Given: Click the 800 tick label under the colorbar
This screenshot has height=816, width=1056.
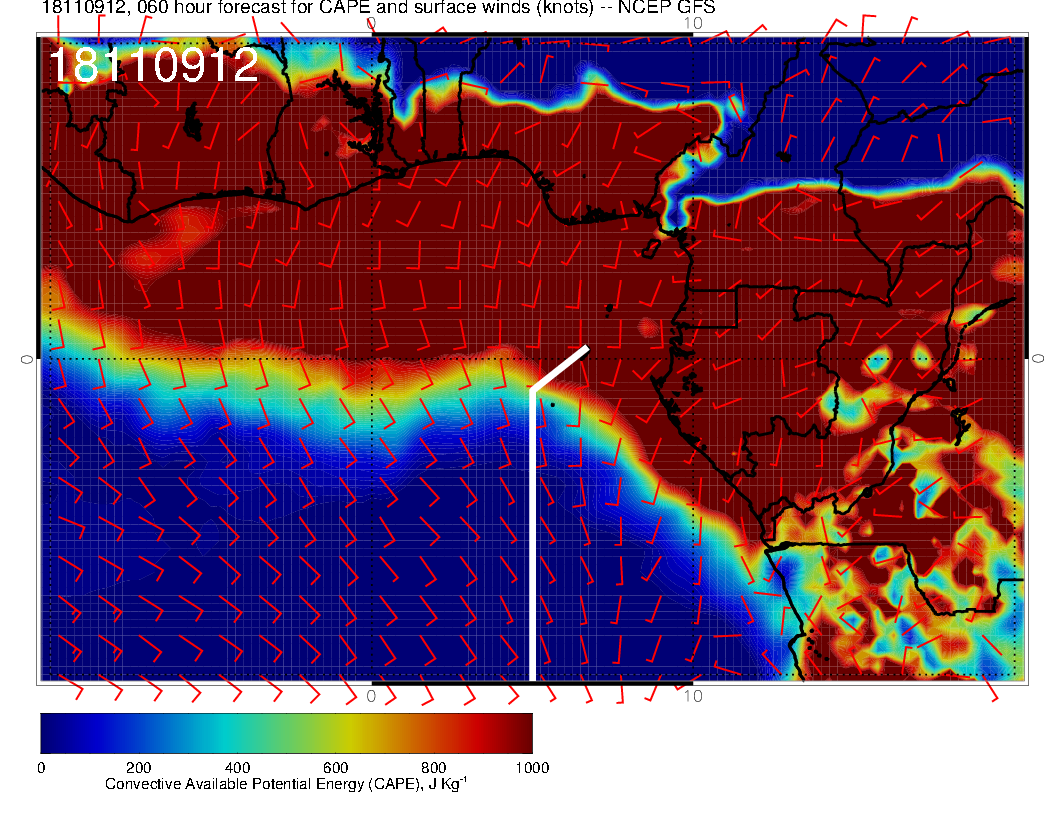Looking at the screenshot, I should click(433, 768).
